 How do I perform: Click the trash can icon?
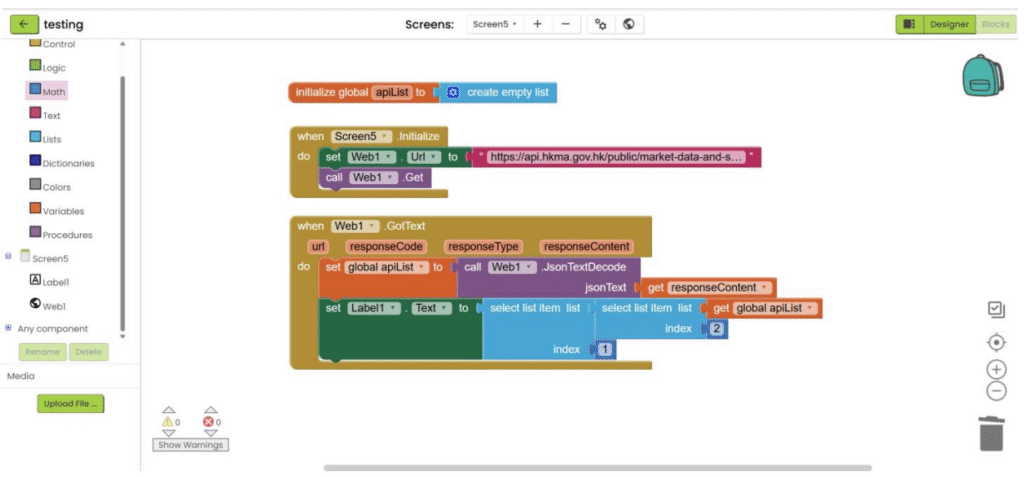pyautogui.click(x=992, y=433)
